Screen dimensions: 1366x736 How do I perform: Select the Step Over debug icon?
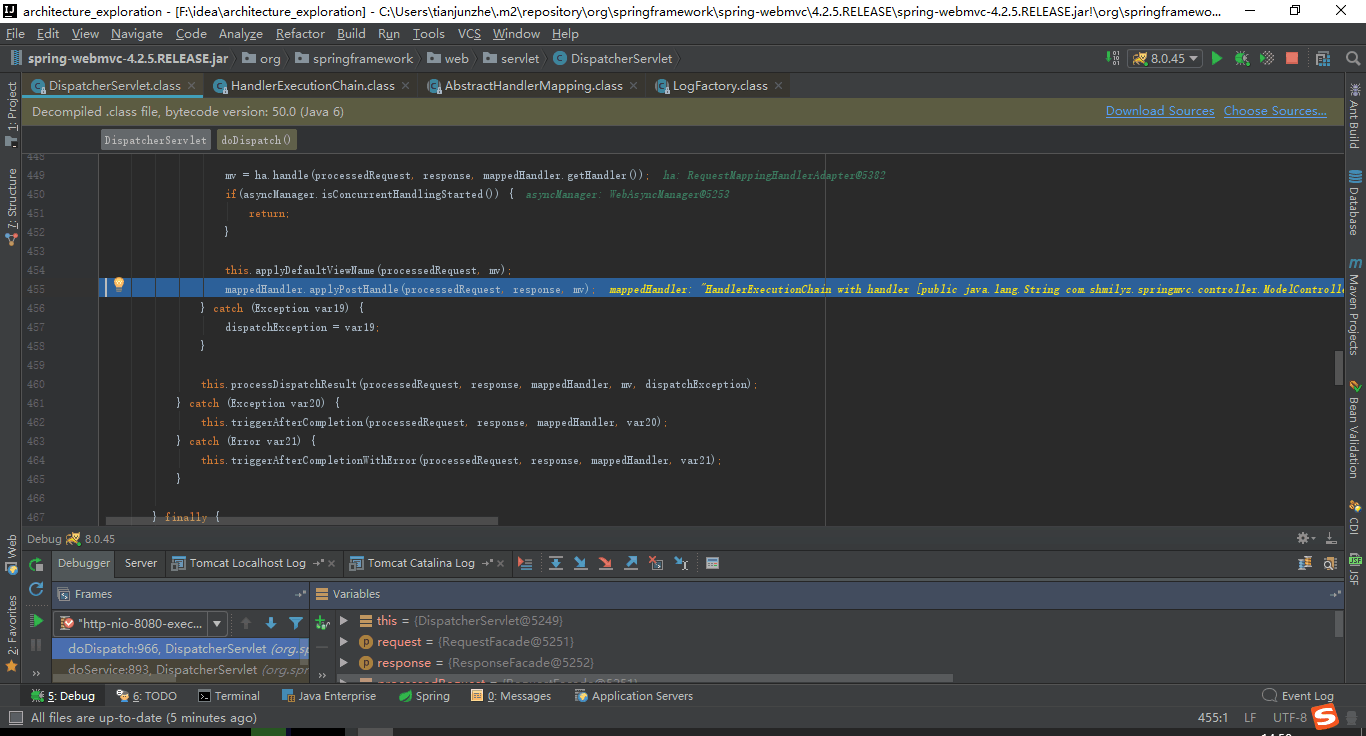[x=556, y=563]
